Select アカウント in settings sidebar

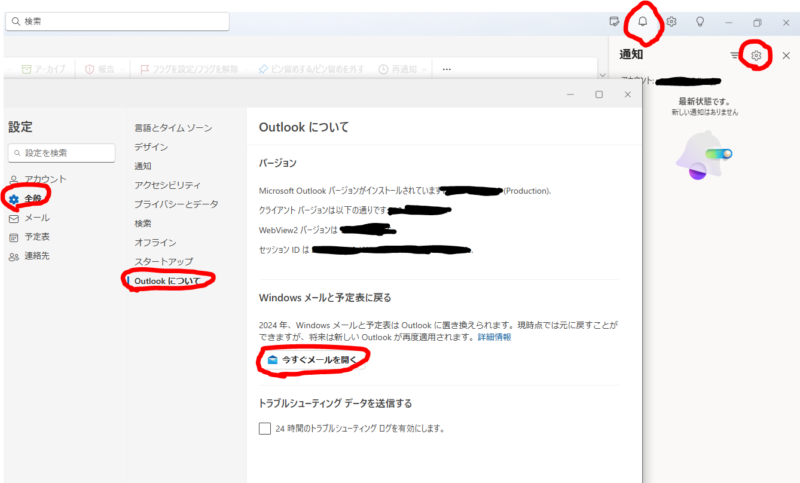point(38,179)
